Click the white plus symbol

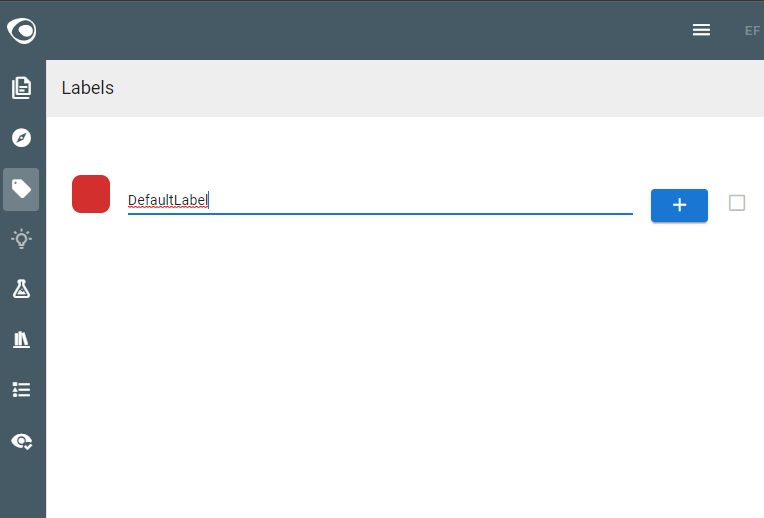[679, 205]
